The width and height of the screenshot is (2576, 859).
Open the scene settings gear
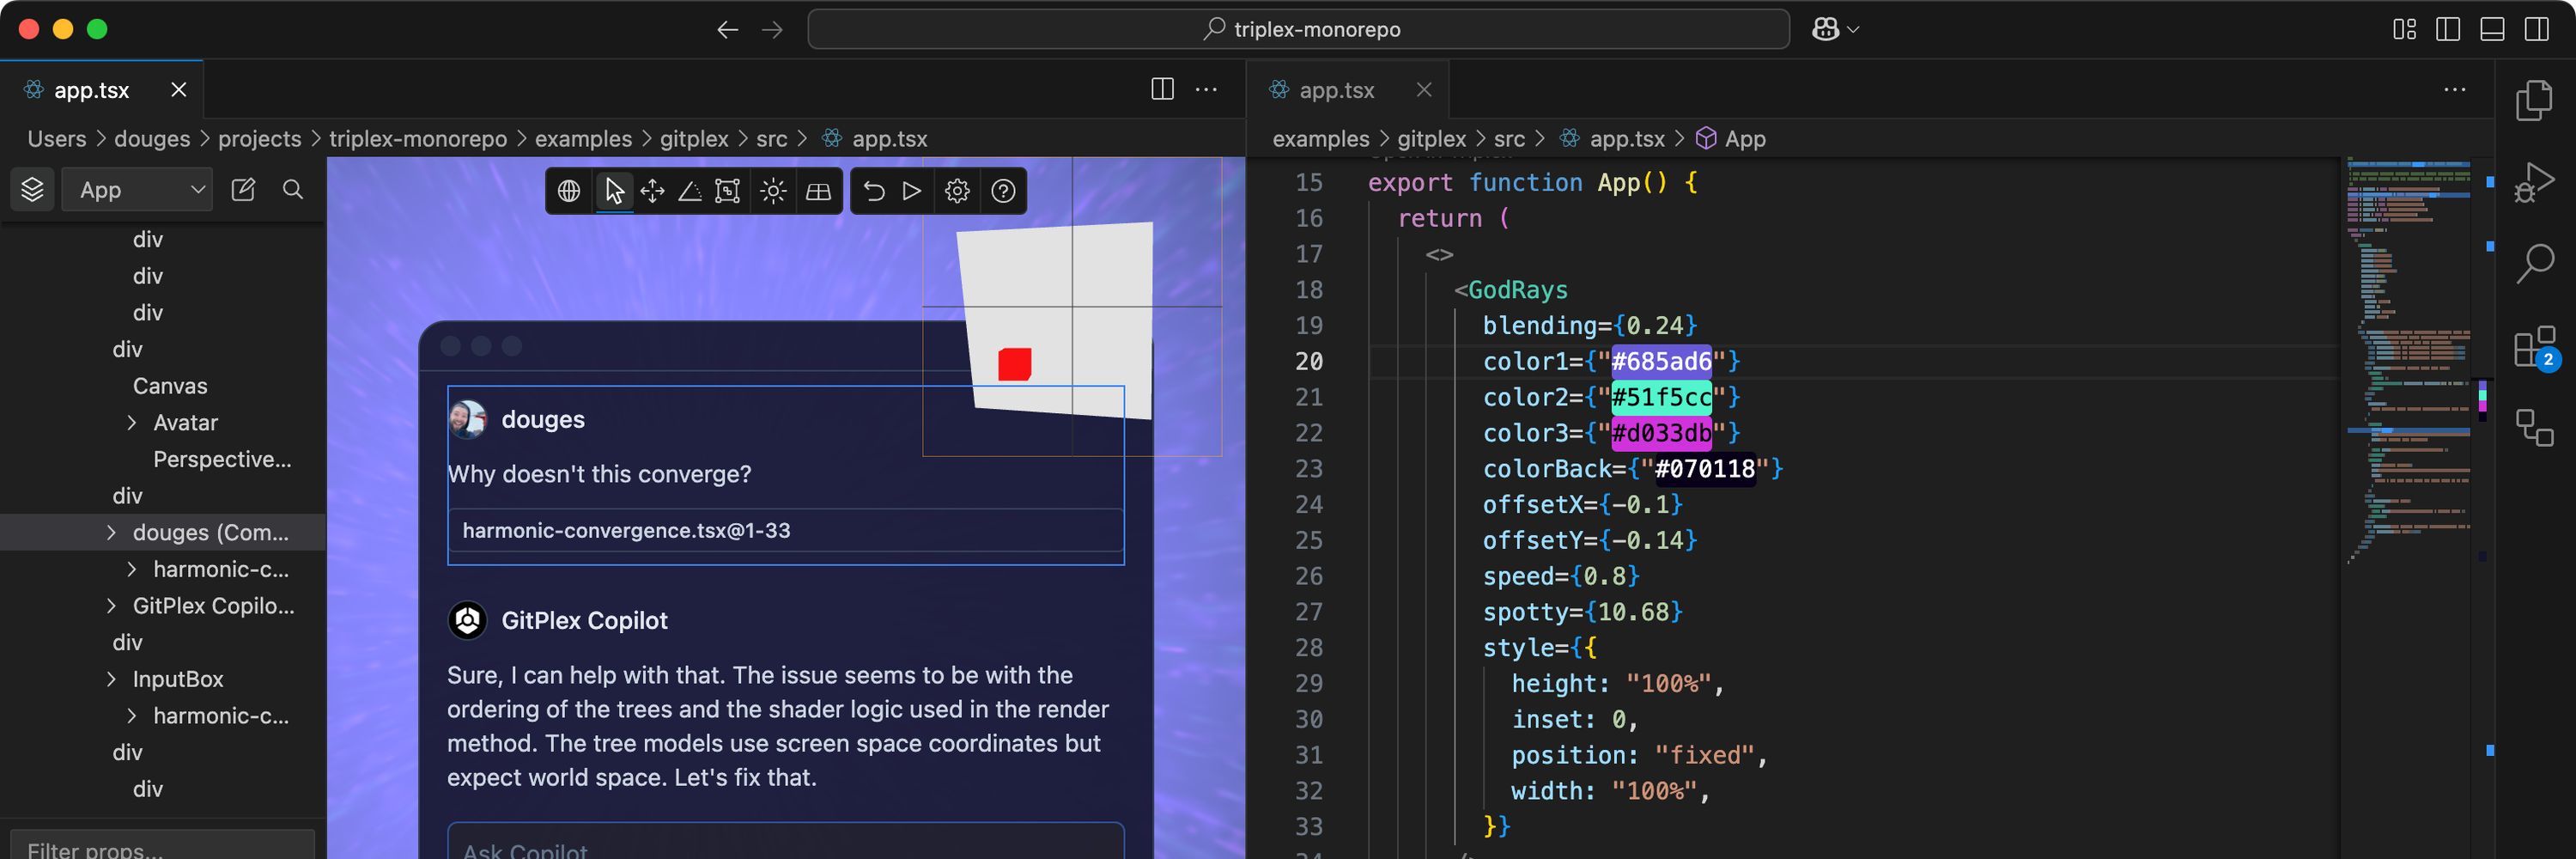click(x=957, y=191)
